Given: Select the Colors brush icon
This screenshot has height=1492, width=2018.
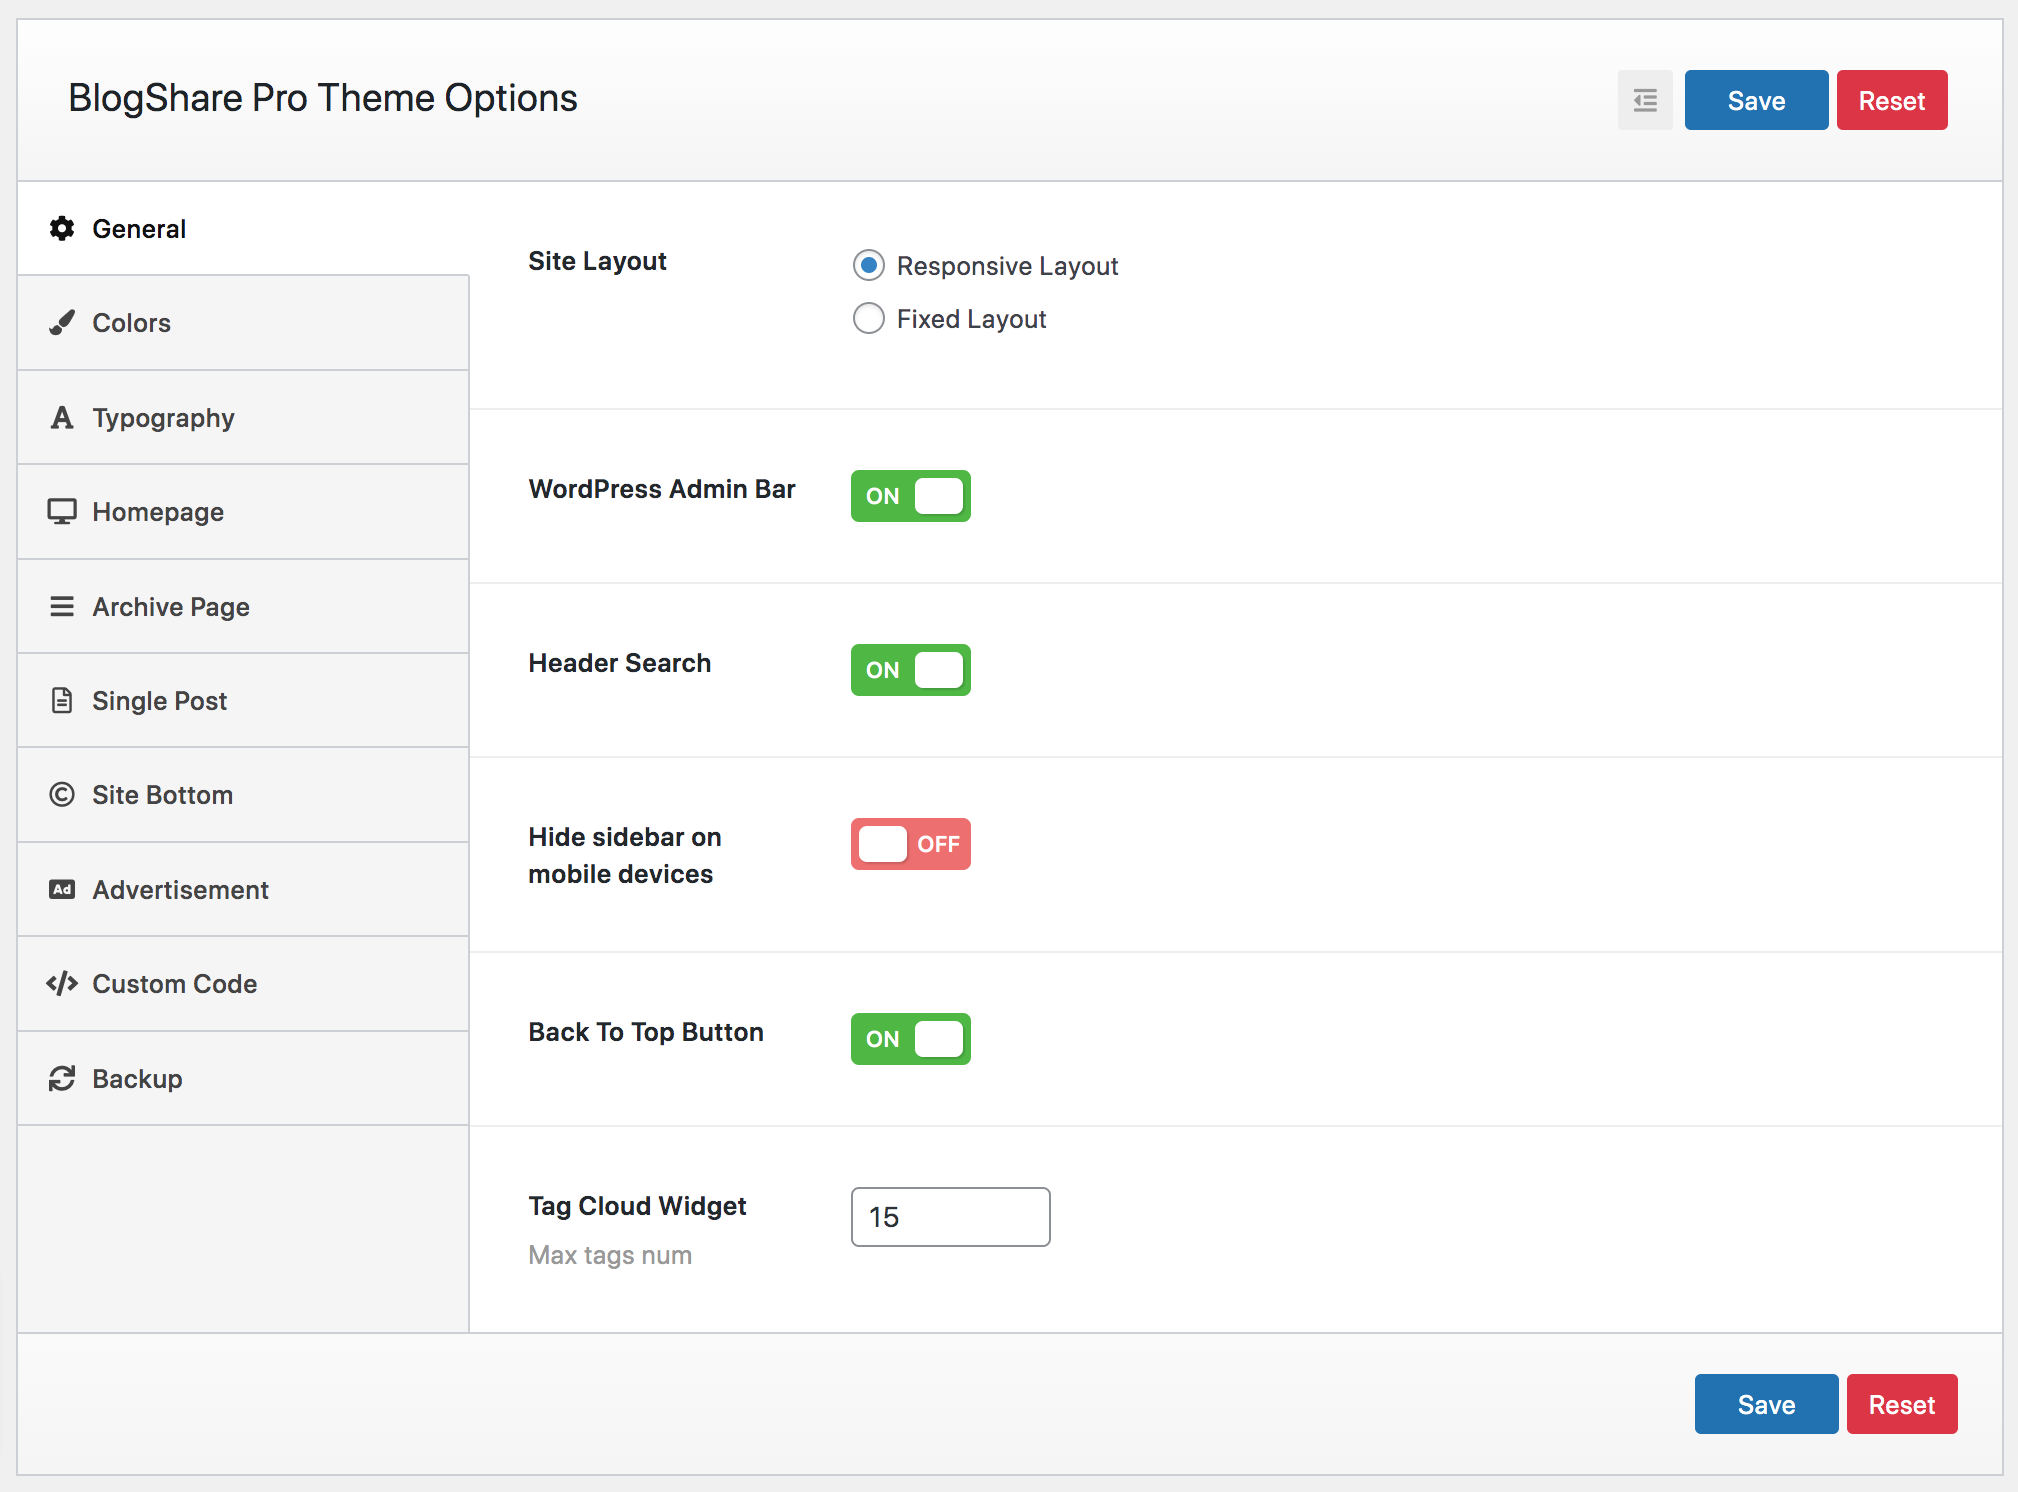Looking at the screenshot, I should click(x=61, y=322).
